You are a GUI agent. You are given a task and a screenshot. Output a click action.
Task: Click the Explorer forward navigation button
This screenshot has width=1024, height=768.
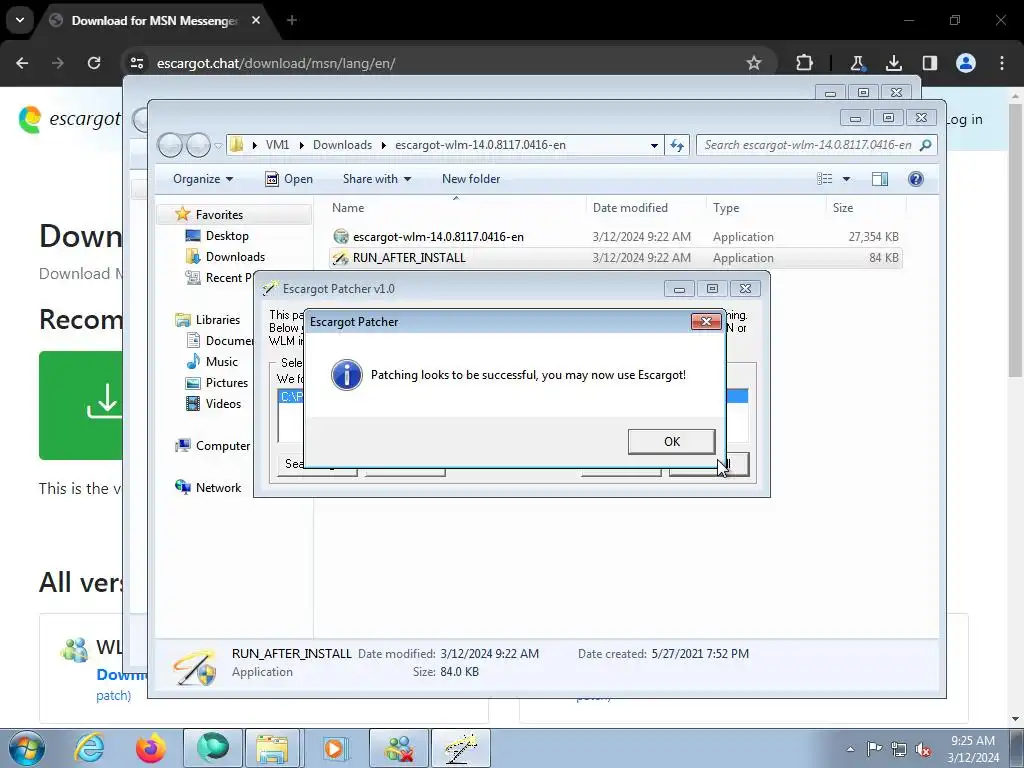tap(198, 145)
